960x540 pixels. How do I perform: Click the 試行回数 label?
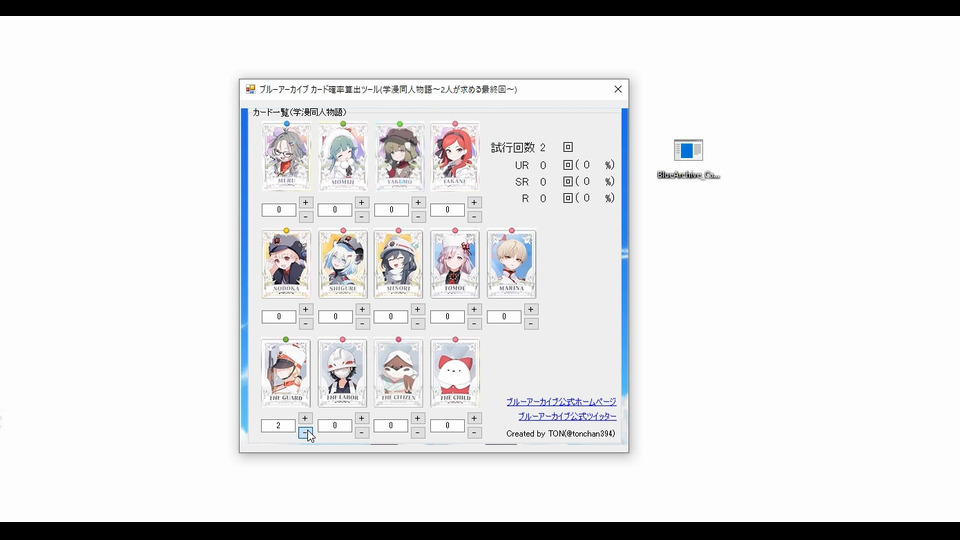(x=513, y=148)
